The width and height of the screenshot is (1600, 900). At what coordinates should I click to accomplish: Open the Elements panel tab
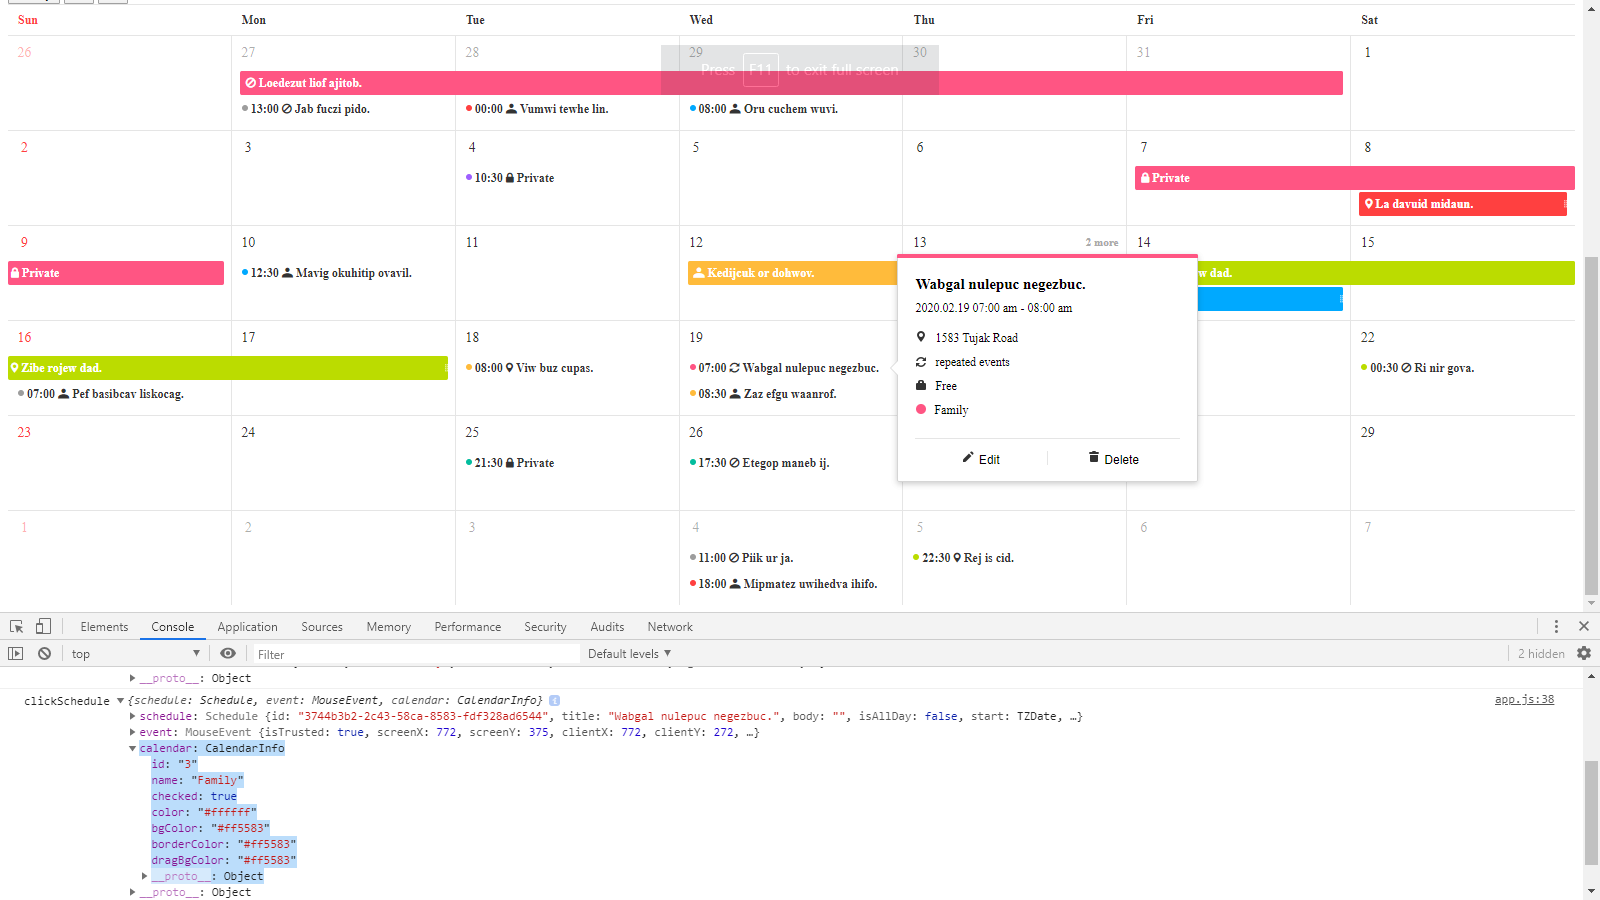(x=104, y=626)
